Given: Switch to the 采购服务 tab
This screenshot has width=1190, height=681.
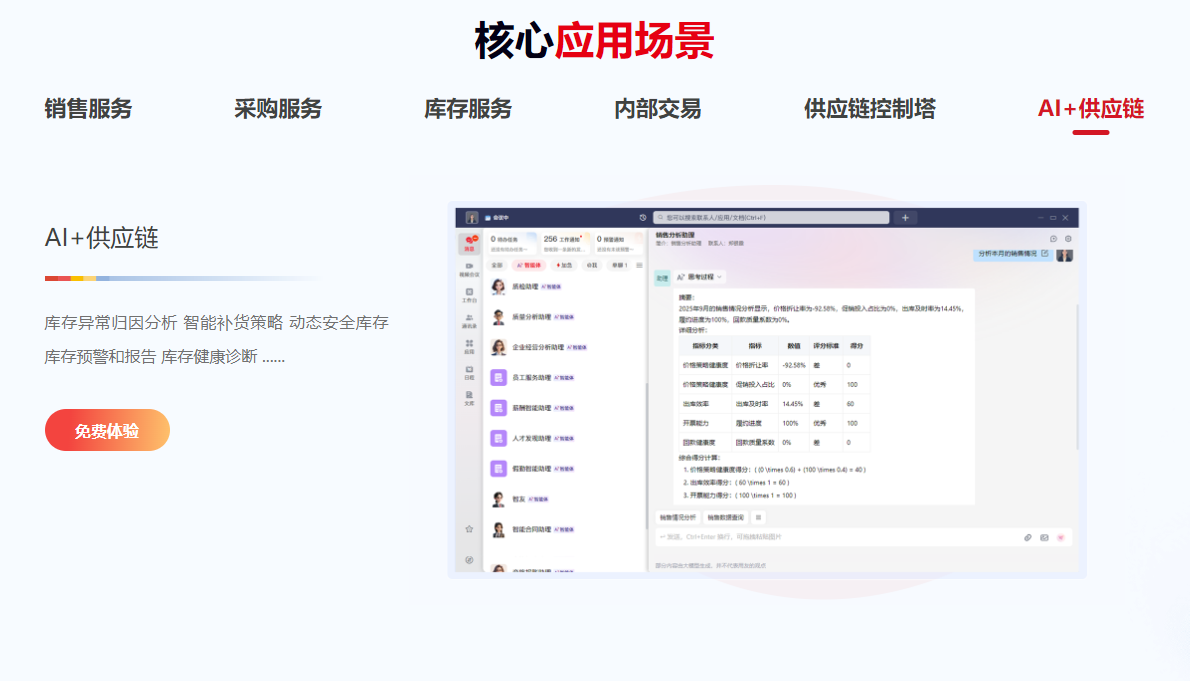Looking at the screenshot, I should coord(278,109).
